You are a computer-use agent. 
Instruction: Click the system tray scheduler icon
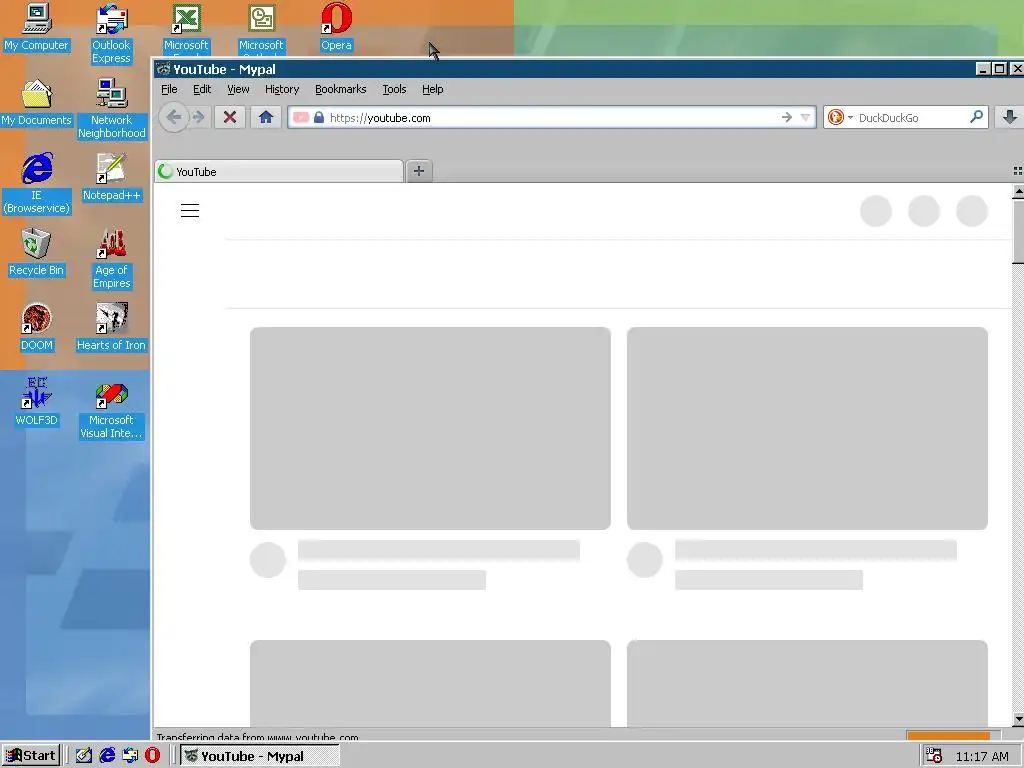pyautogui.click(x=935, y=756)
